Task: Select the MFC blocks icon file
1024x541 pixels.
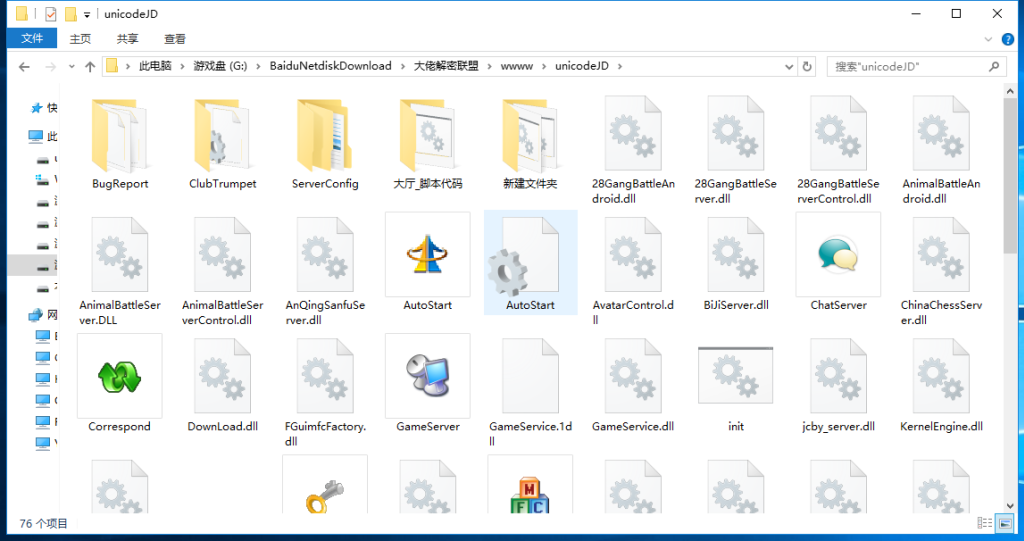Action: coord(530,485)
